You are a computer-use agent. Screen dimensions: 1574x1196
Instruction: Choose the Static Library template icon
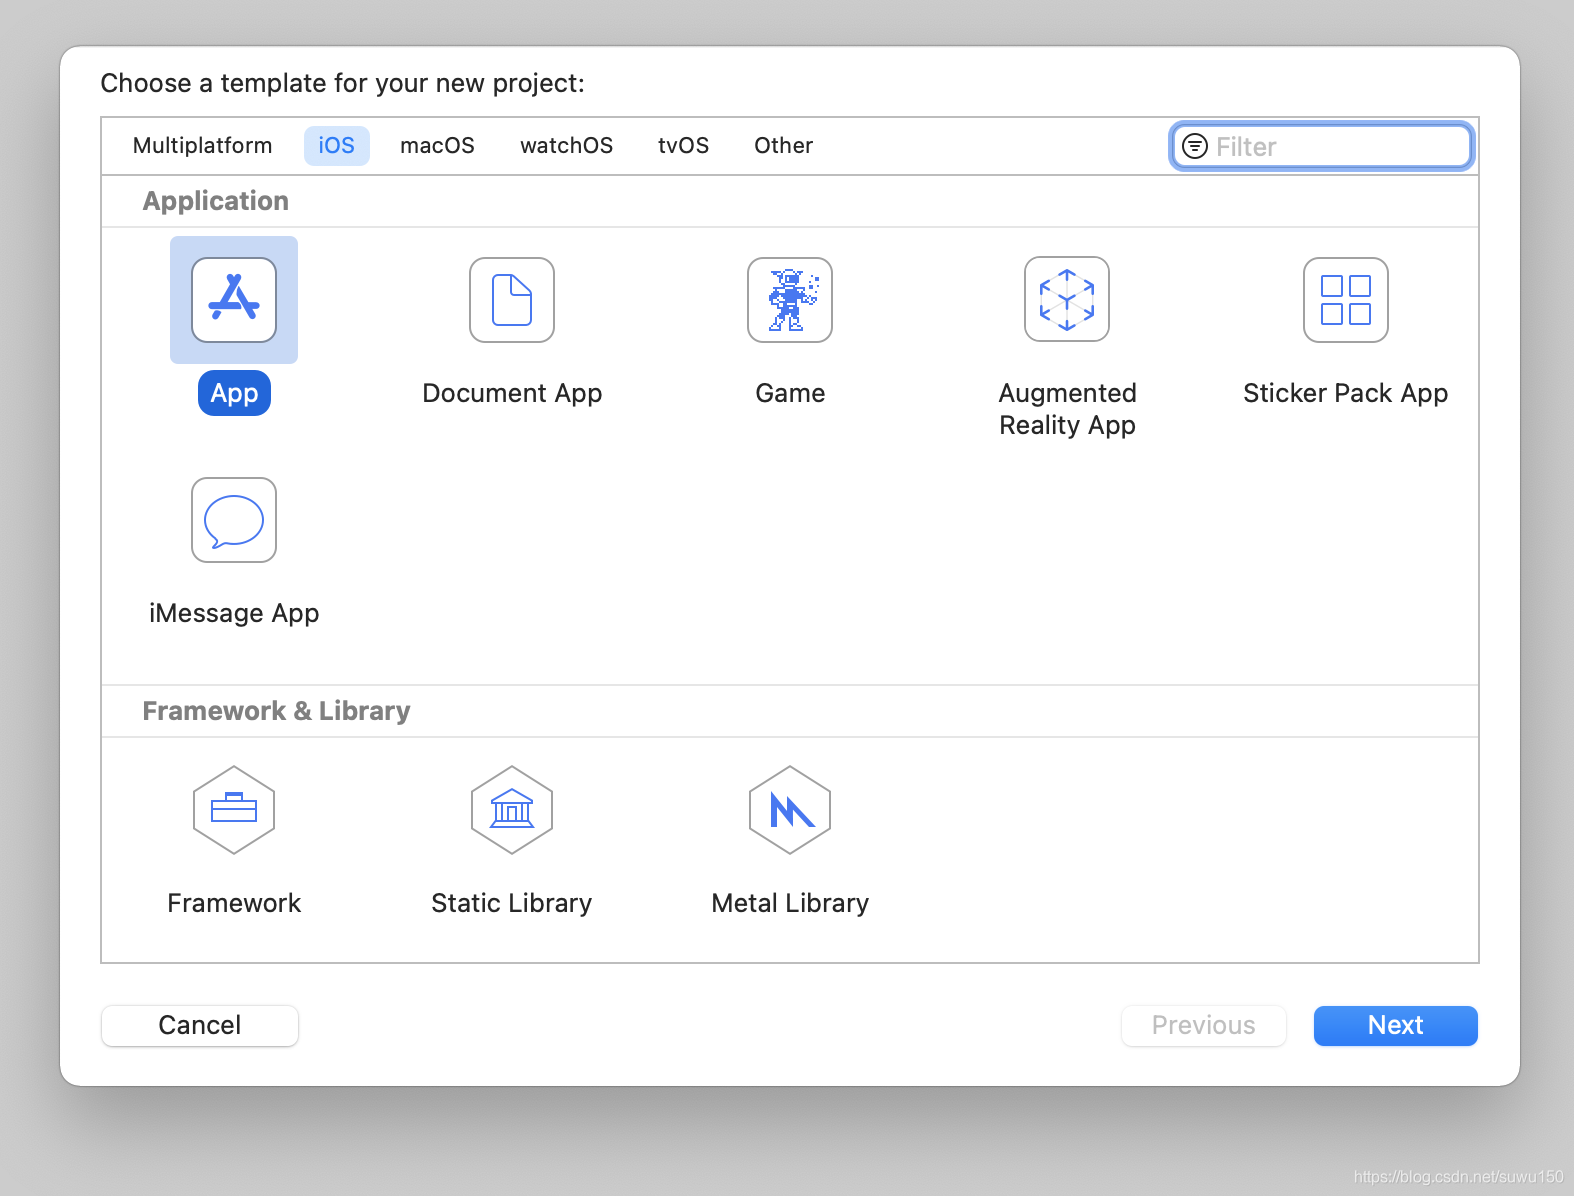point(512,810)
